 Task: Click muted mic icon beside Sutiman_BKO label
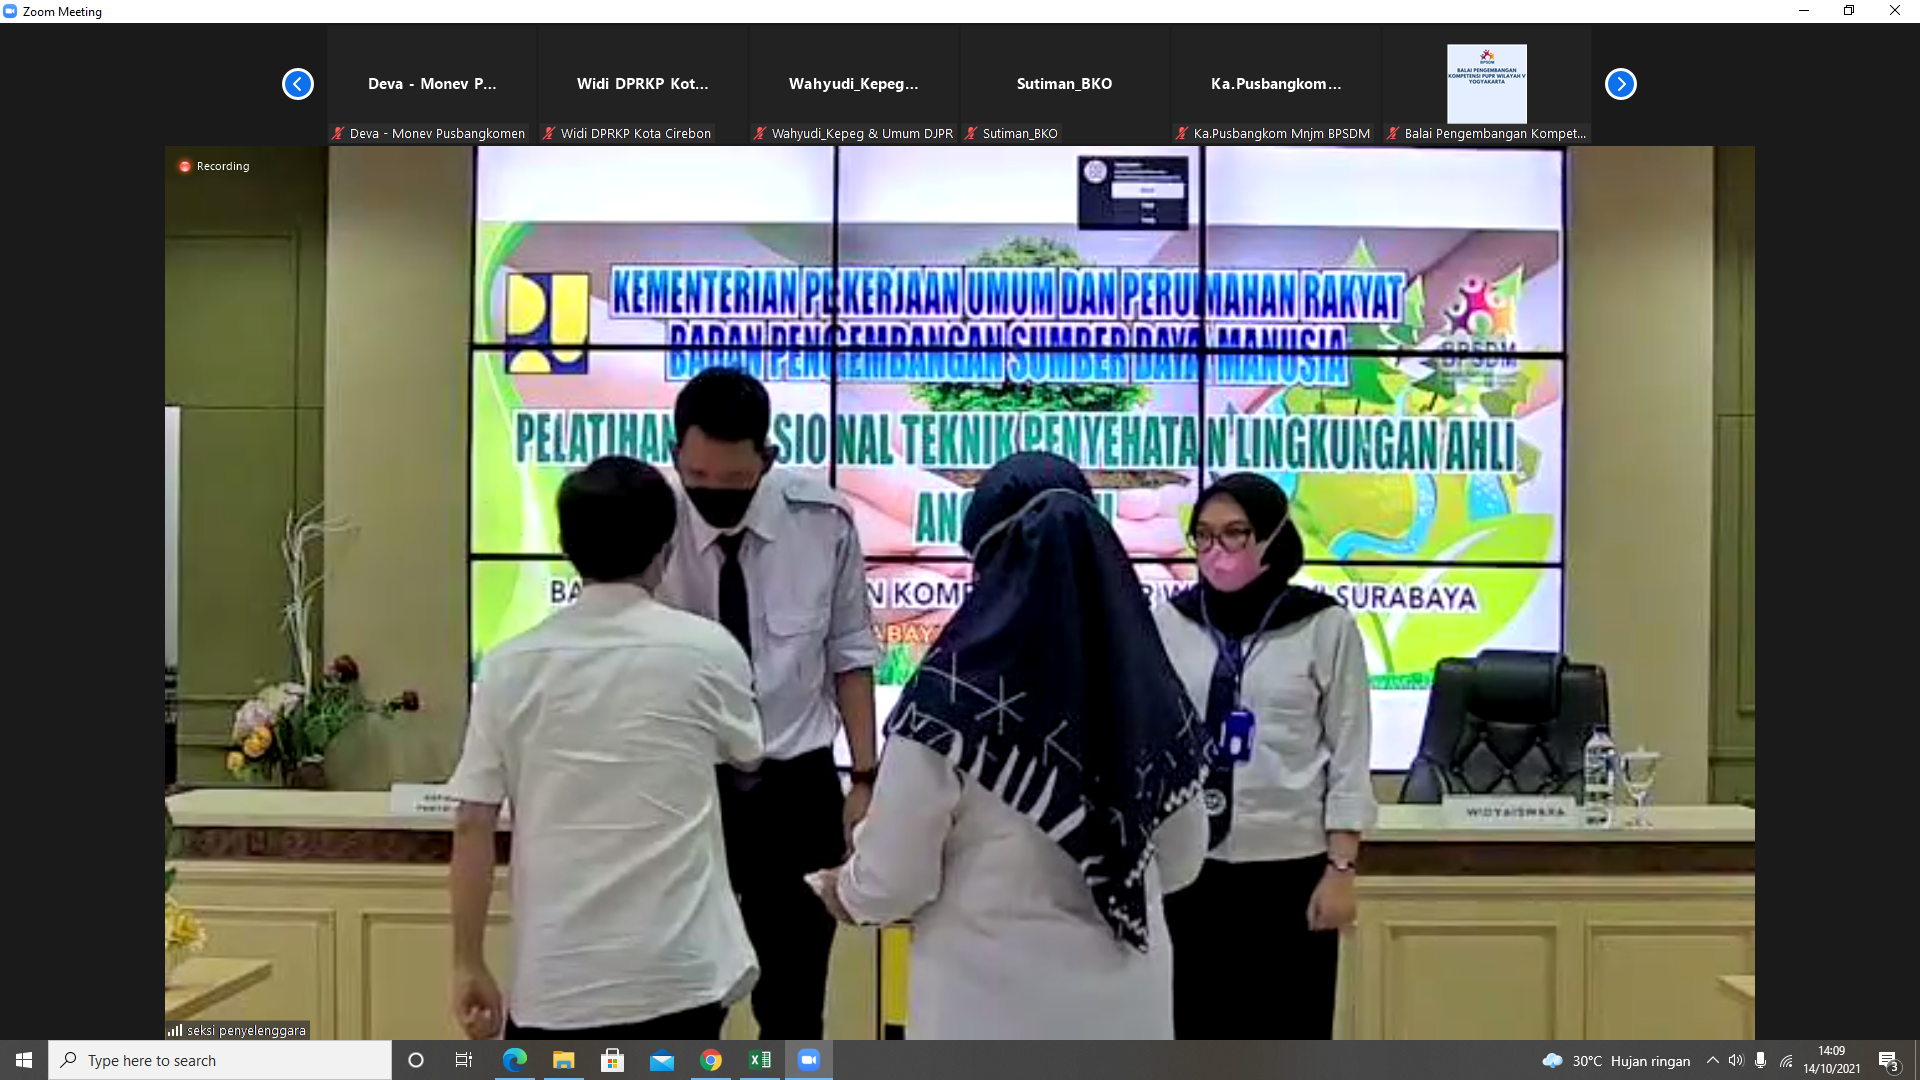971,133
